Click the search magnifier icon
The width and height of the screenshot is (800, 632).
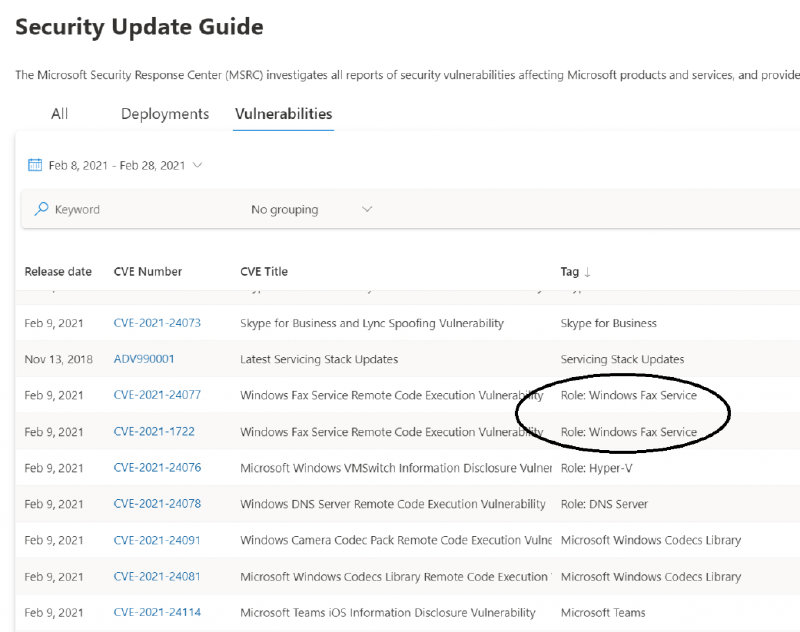(41, 209)
